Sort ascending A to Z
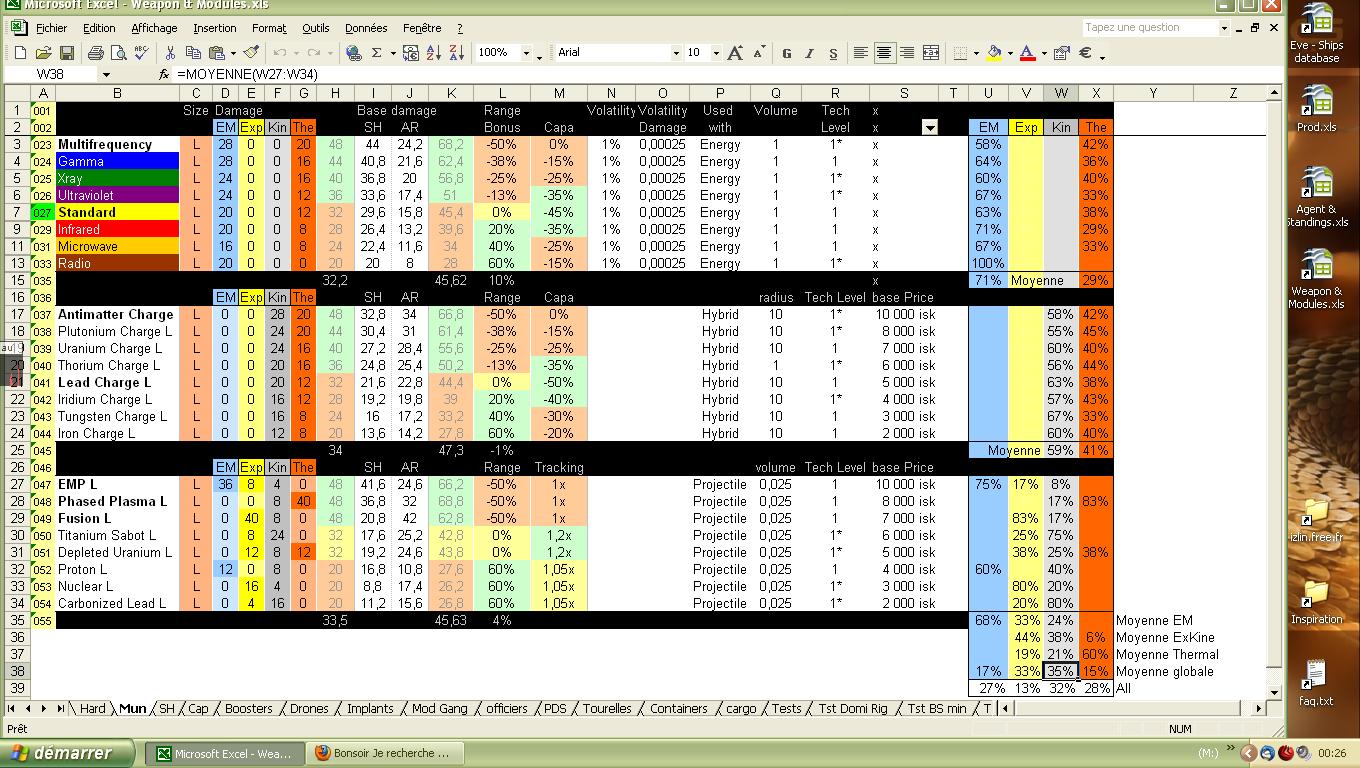Image resolution: width=1360 pixels, height=768 pixels. 433,53
